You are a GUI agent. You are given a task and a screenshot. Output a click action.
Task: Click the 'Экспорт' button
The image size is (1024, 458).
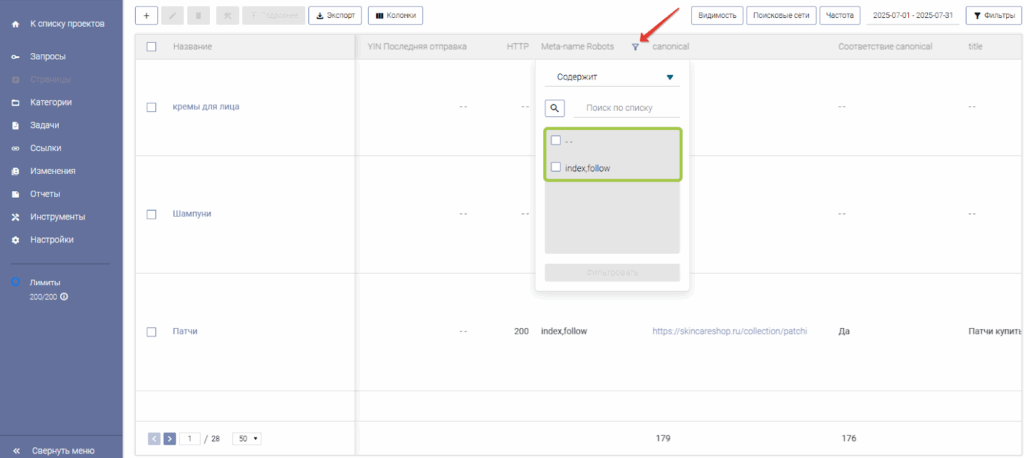click(335, 15)
